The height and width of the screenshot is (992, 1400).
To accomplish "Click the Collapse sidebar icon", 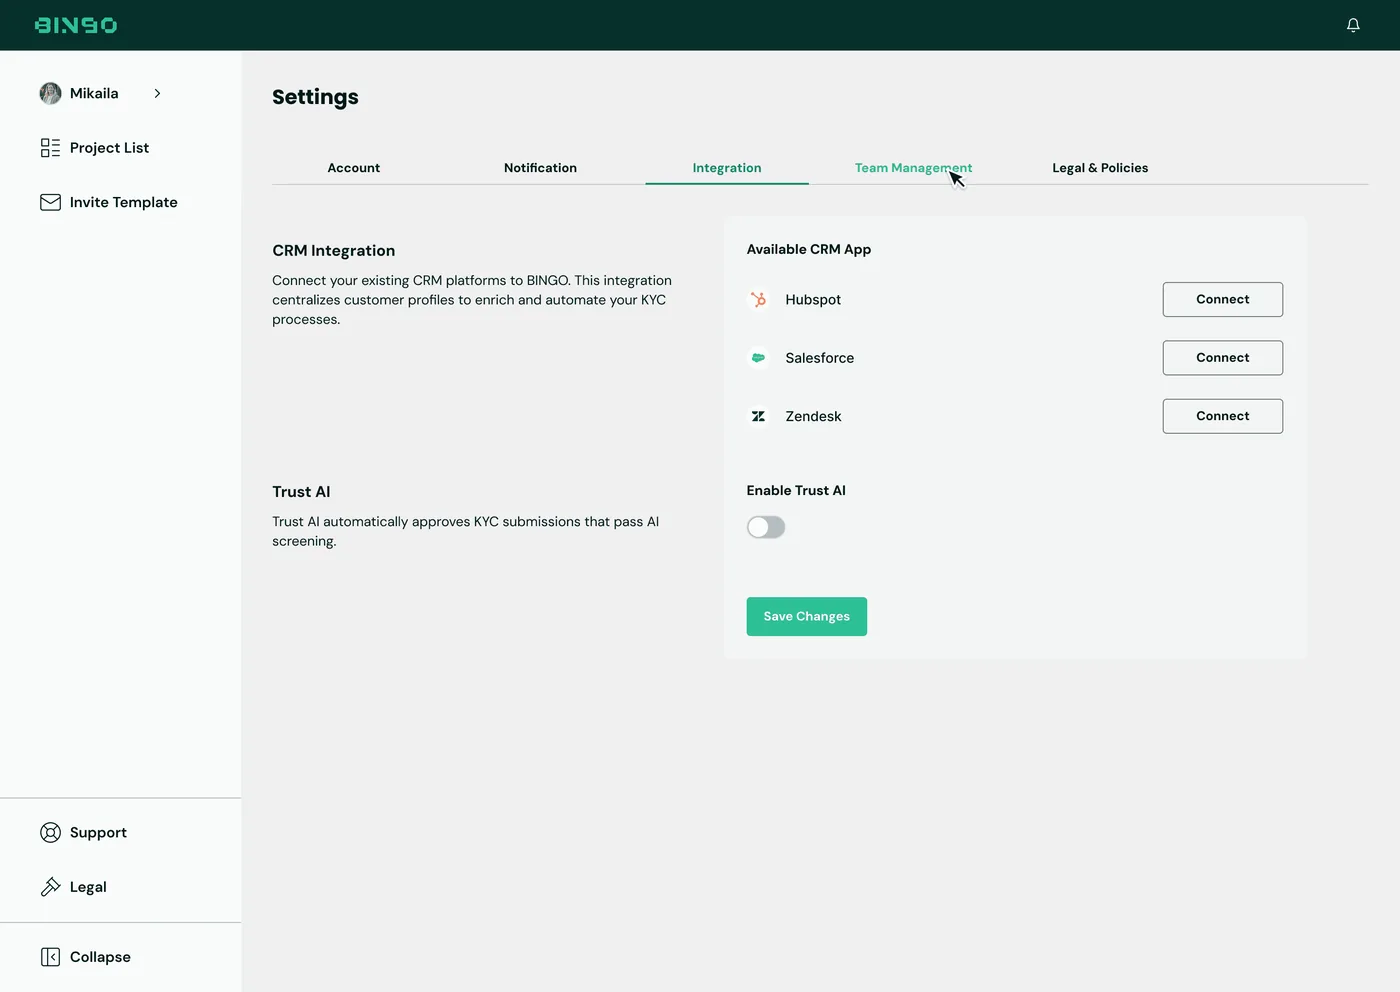I will tap(50, 957).
